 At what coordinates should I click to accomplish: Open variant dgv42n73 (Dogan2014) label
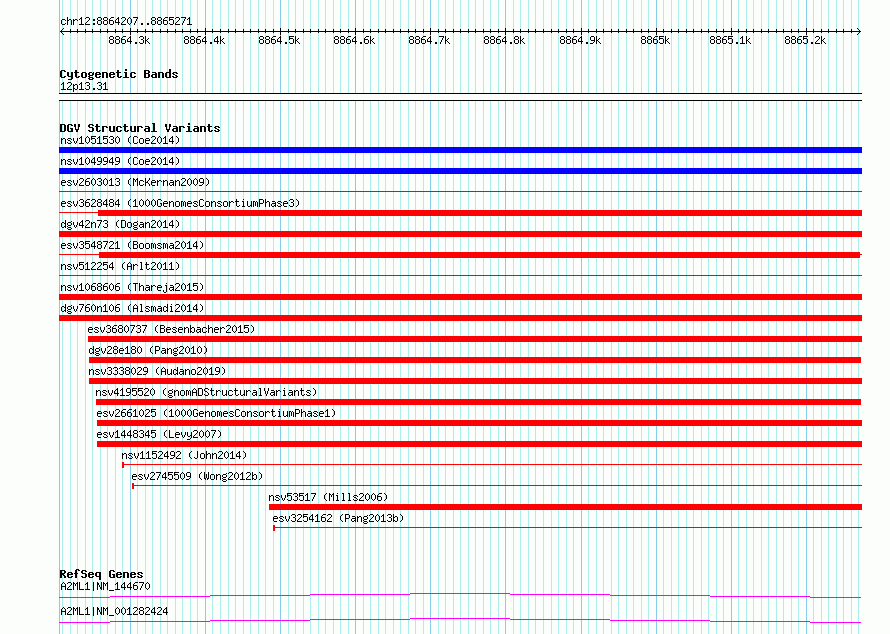pos(120,224)
